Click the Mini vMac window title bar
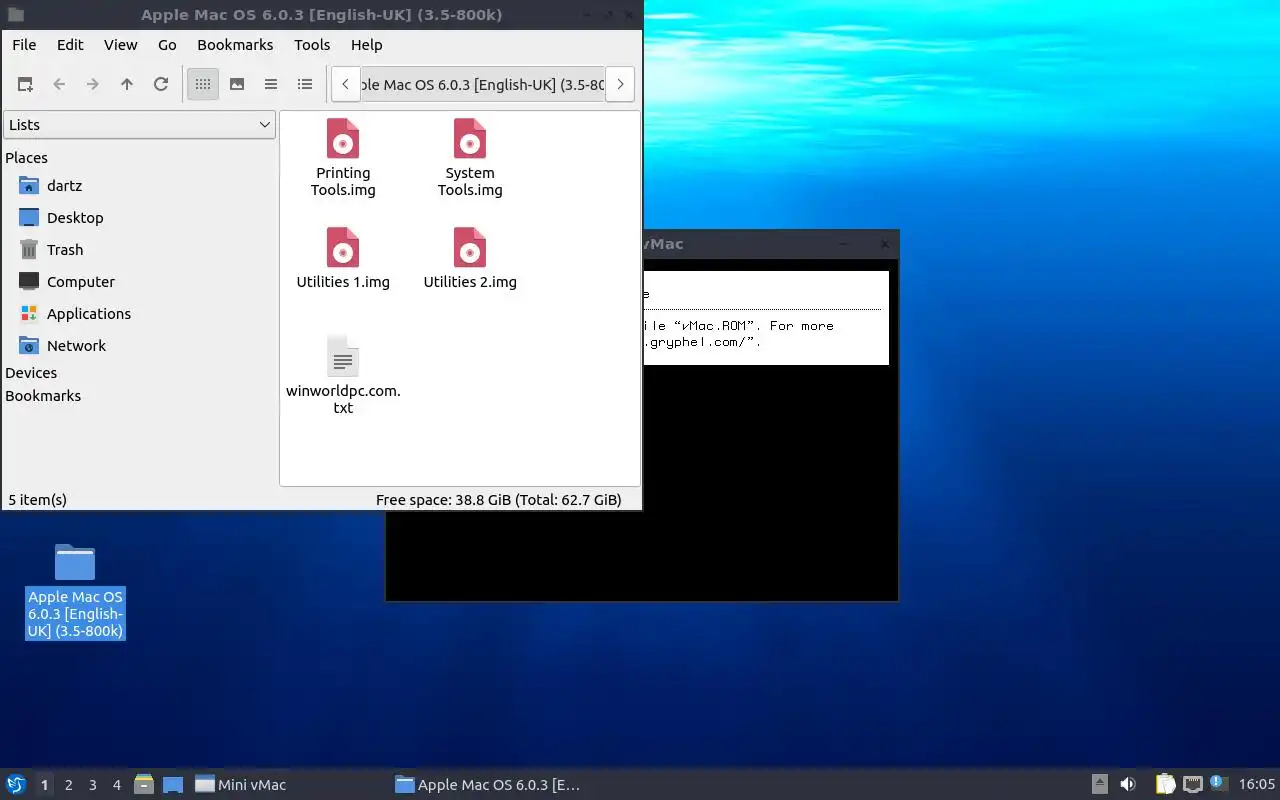Viewport: 1280px width, 800px height. [x=770, y=244]
